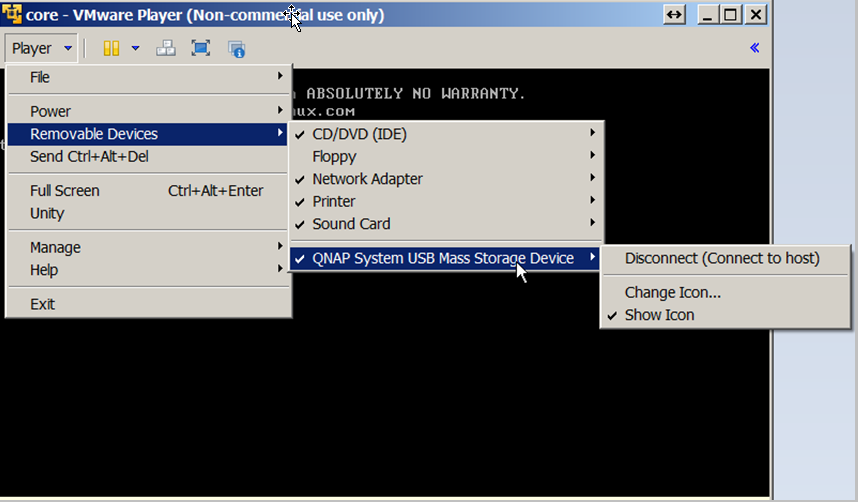Open the dropdown arrow next to pause icon

[x=135, y=48]
